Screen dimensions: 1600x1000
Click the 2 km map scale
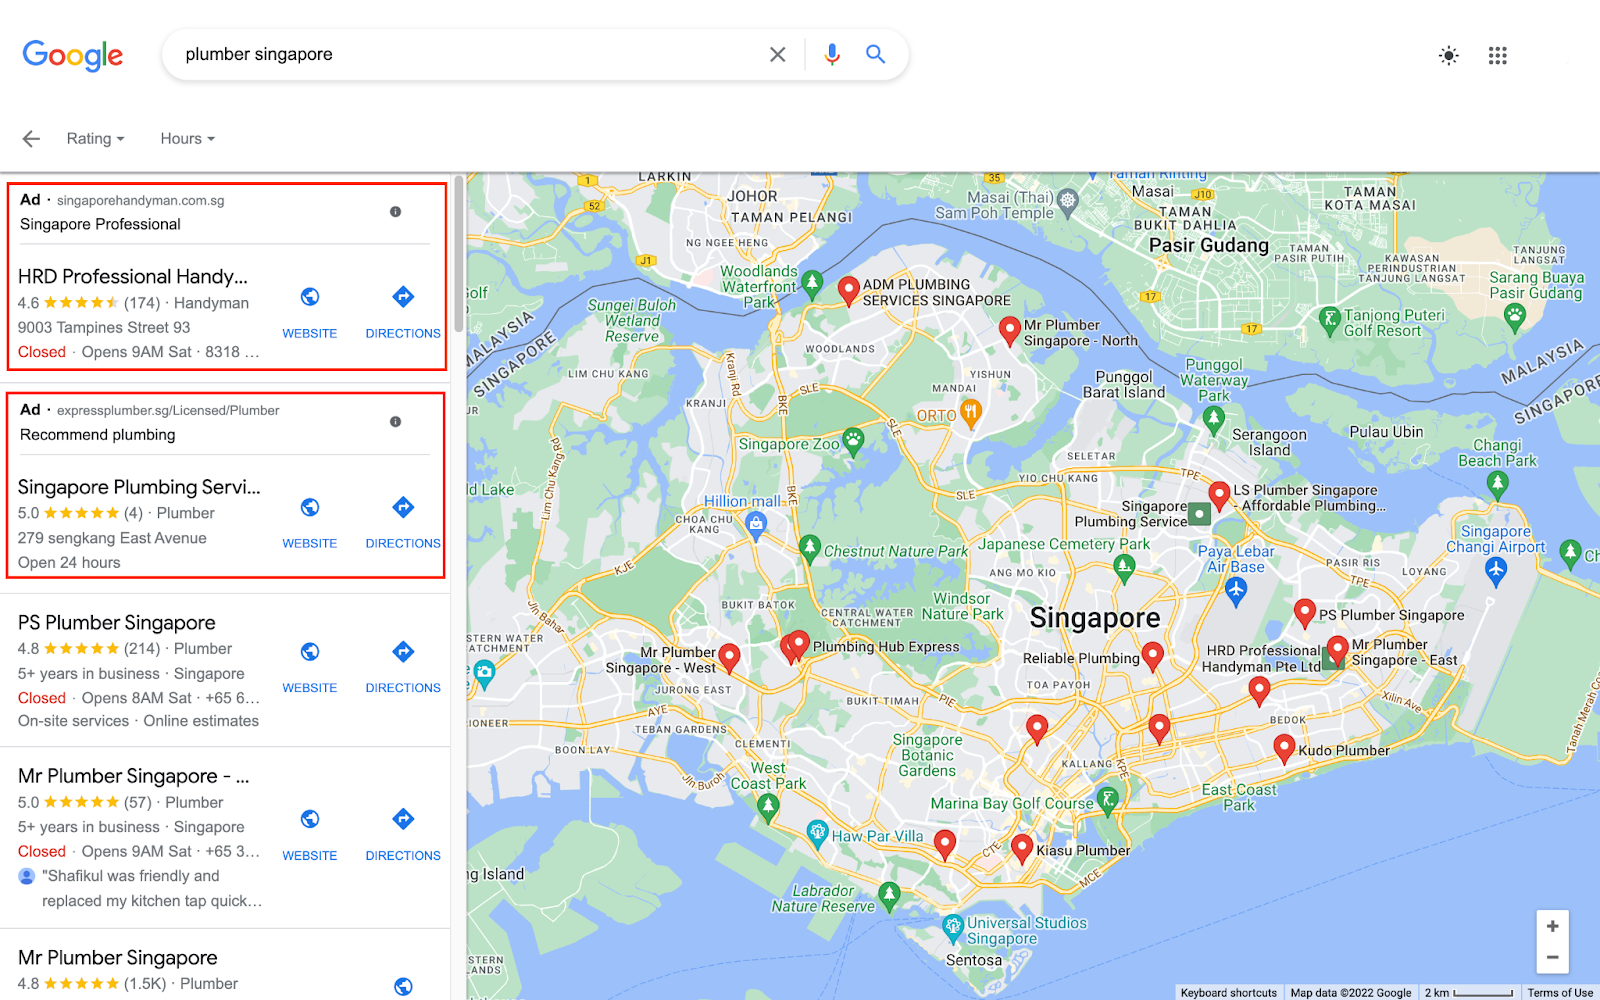coord(1469,993)
